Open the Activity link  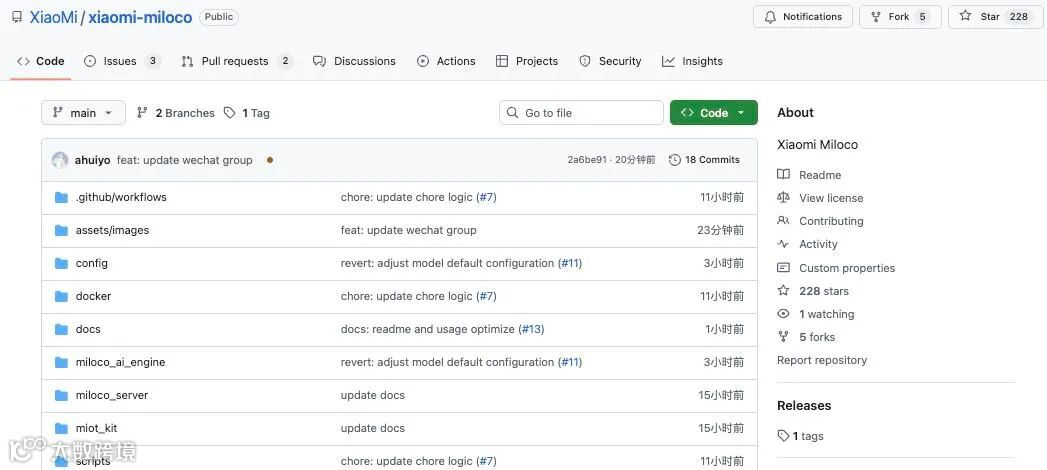click(807, 244)
